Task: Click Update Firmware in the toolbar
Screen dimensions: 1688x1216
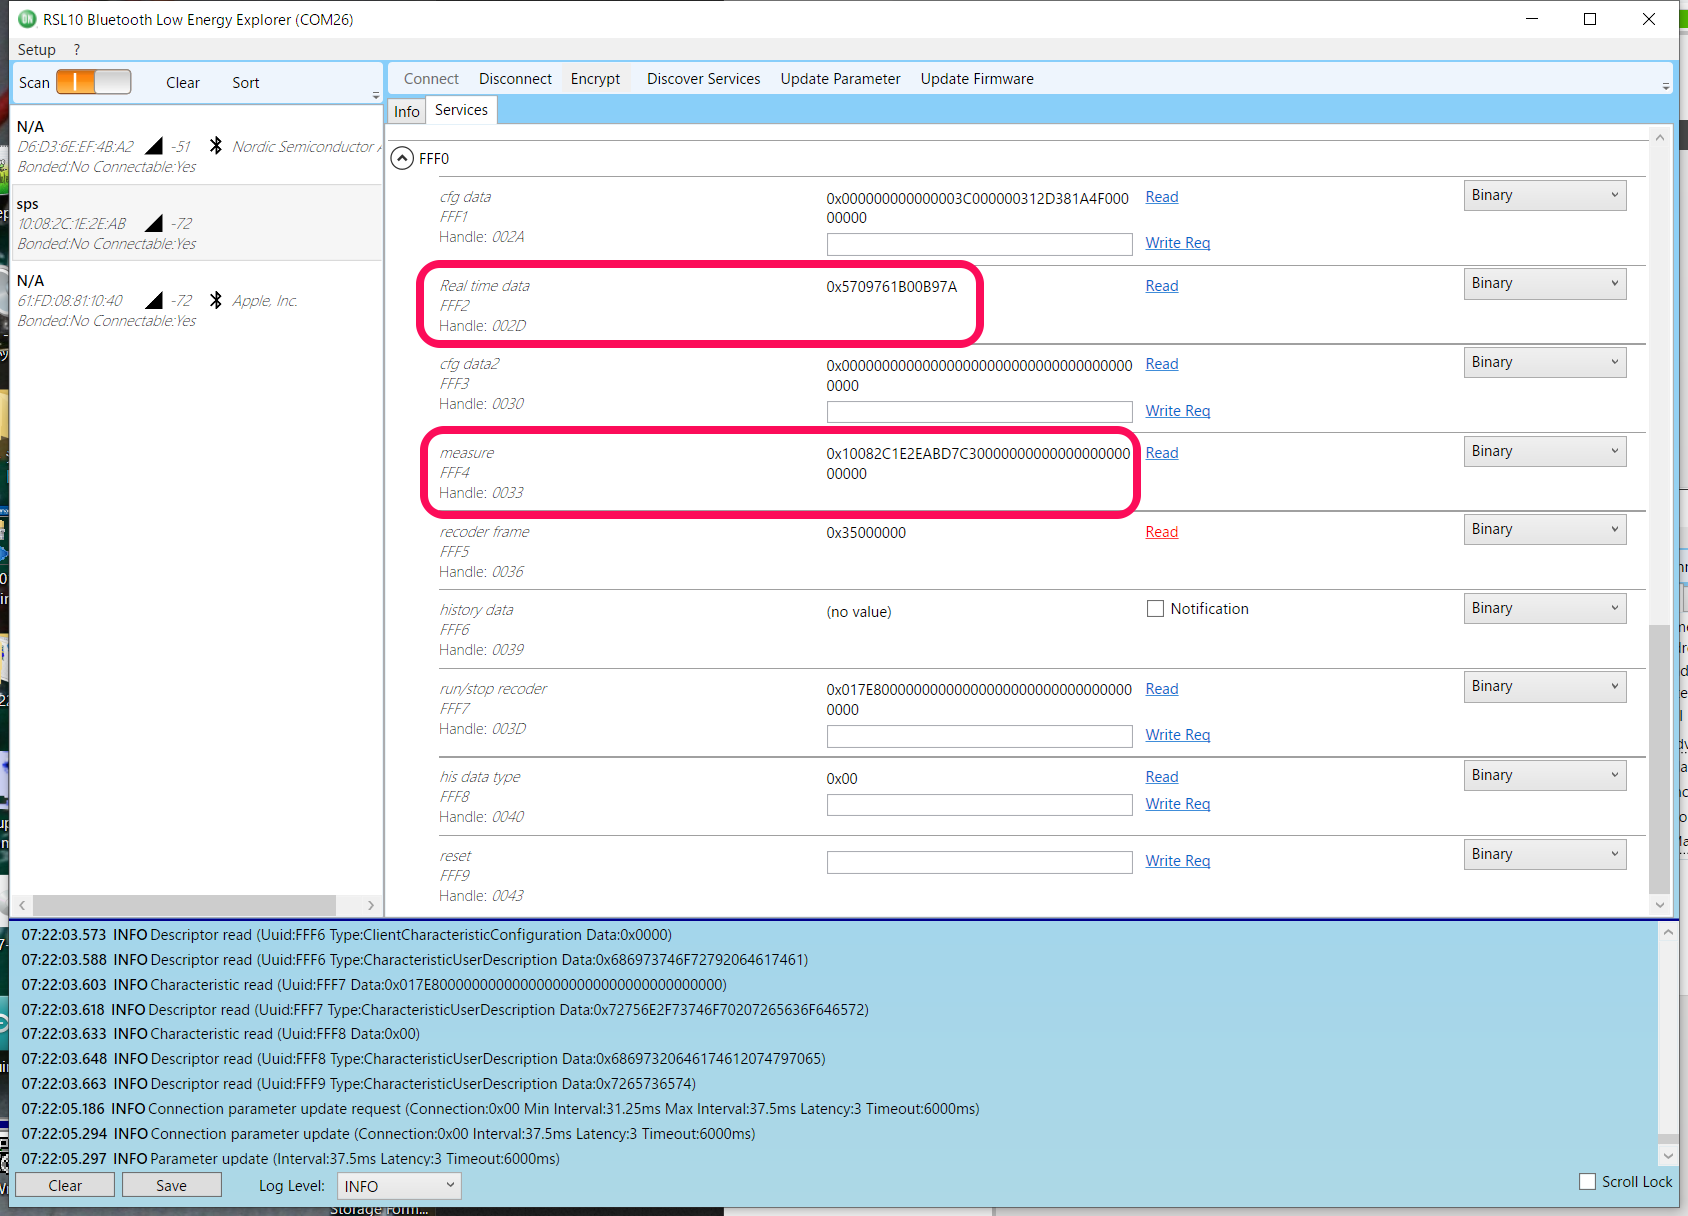Action: pos(977,79)
